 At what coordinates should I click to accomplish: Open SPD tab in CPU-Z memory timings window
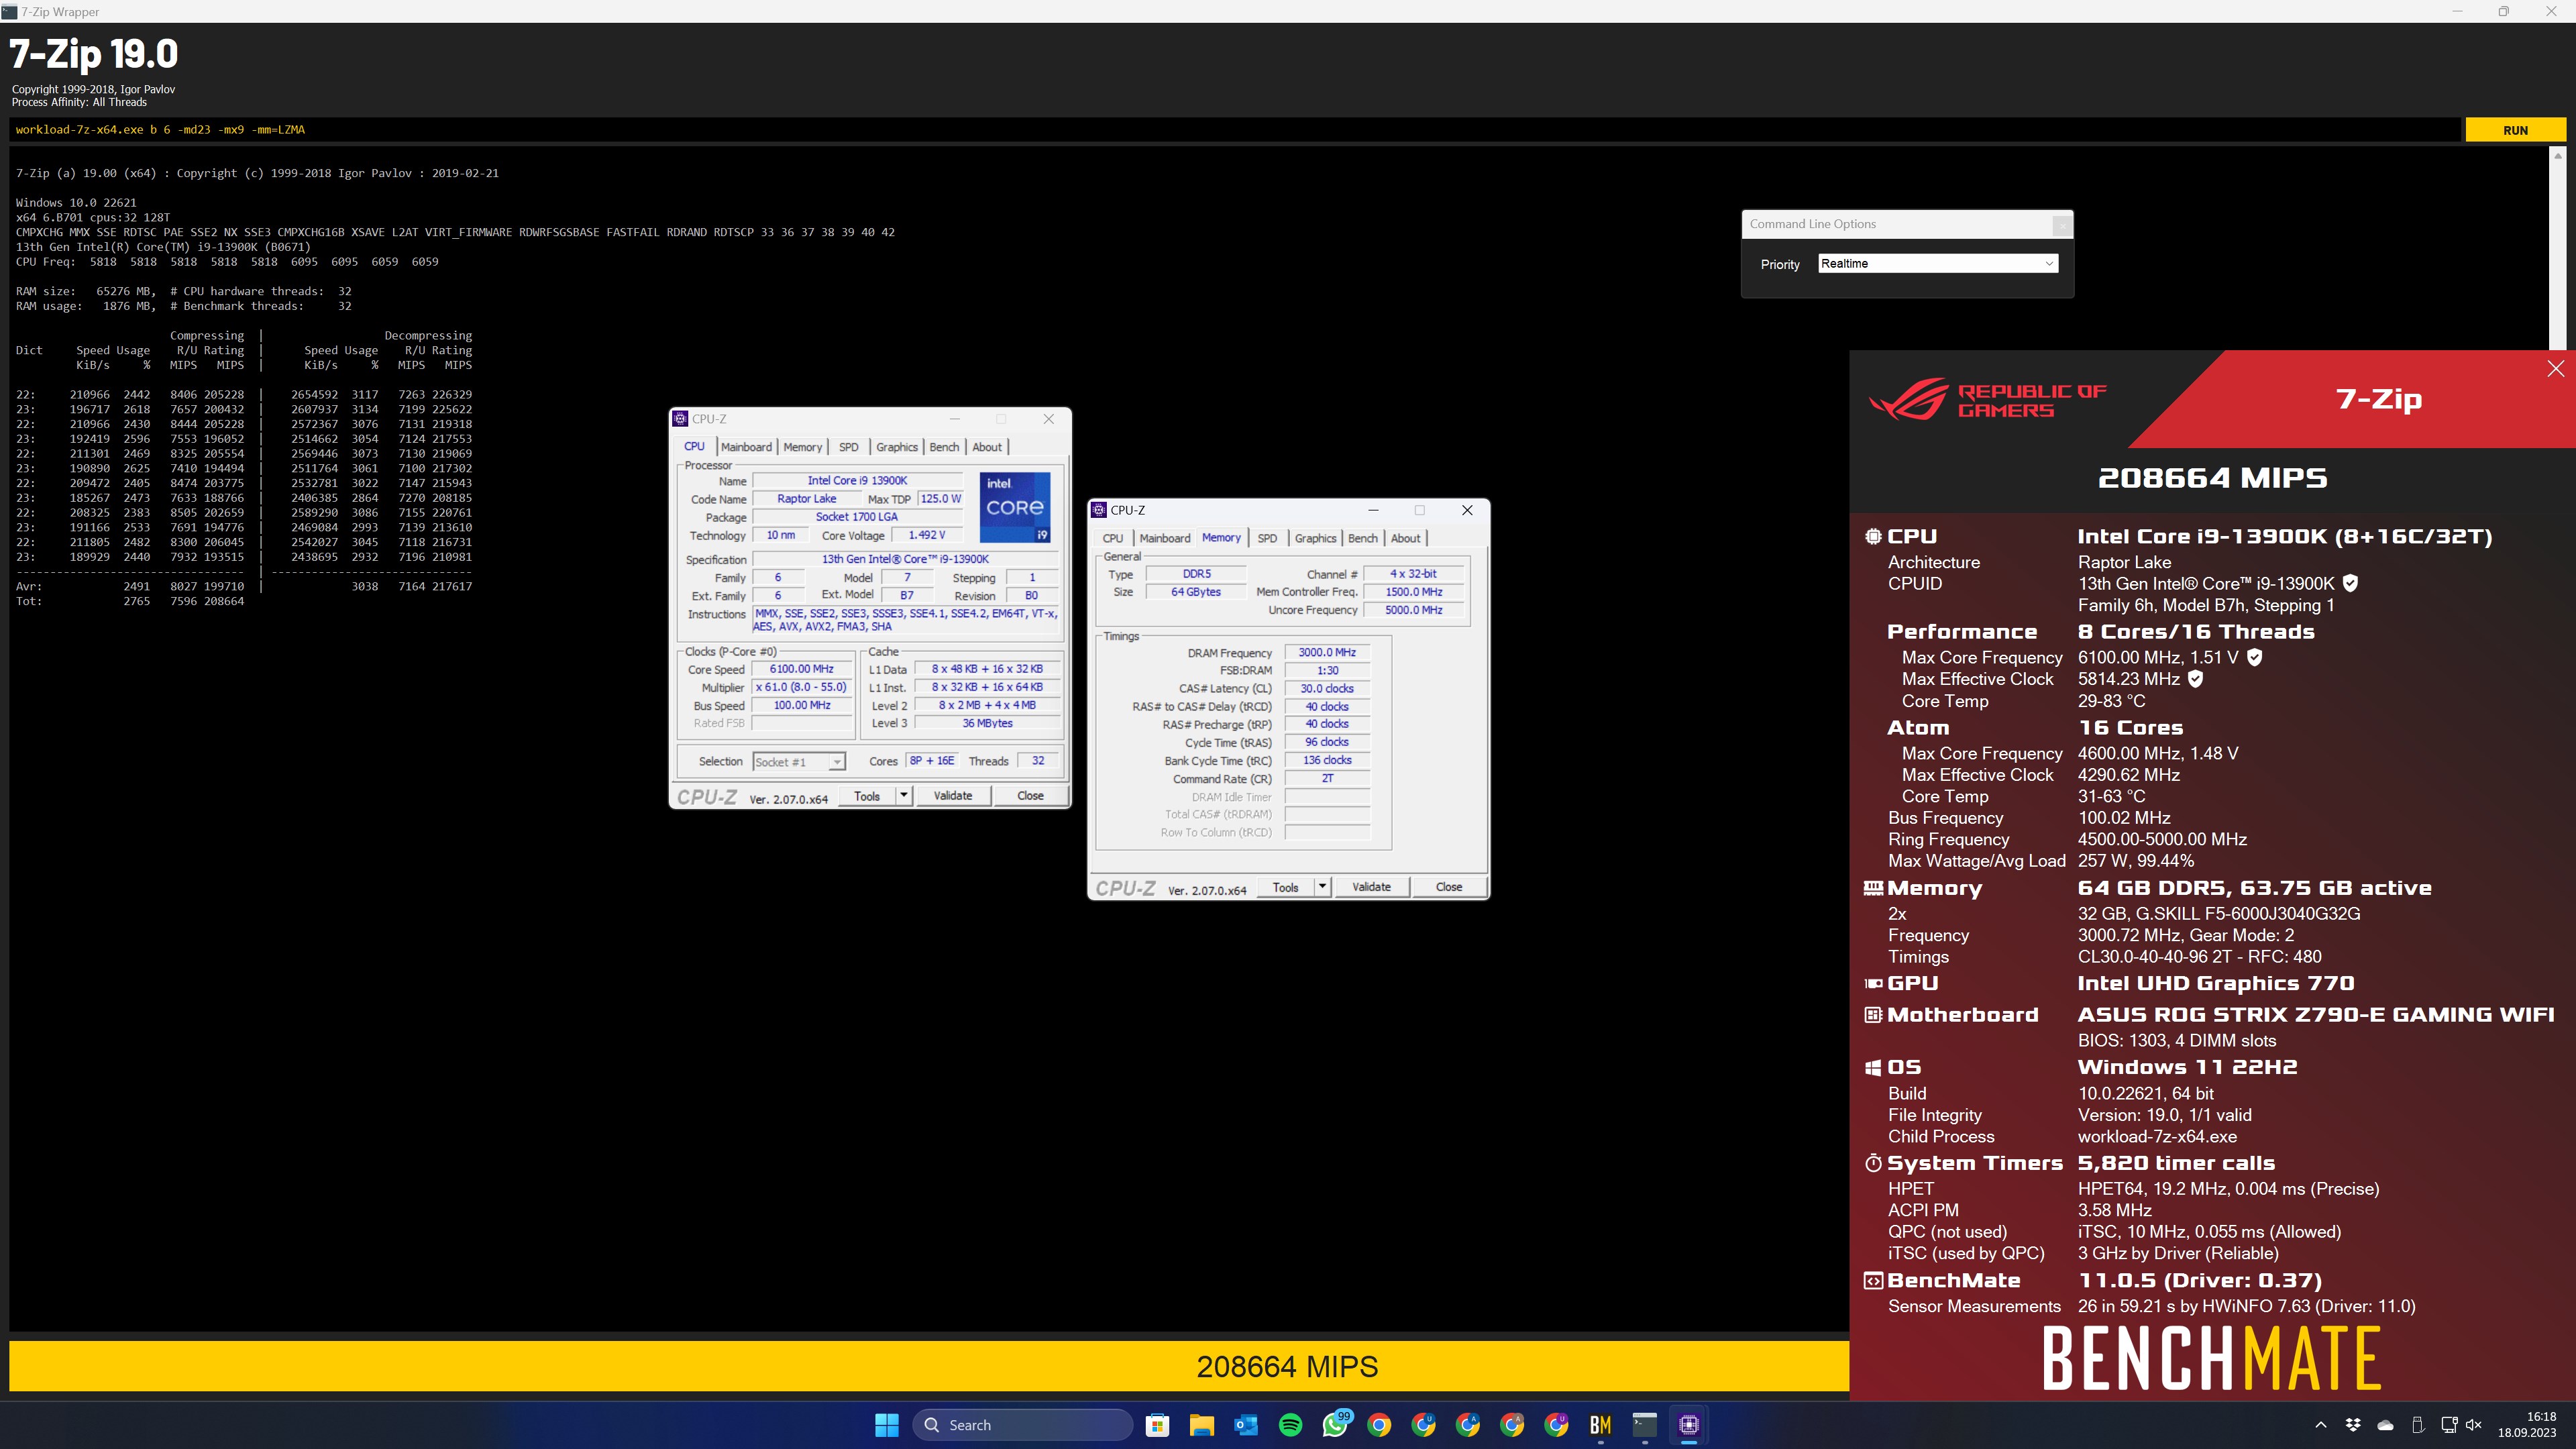click(x=1267, y=538)
